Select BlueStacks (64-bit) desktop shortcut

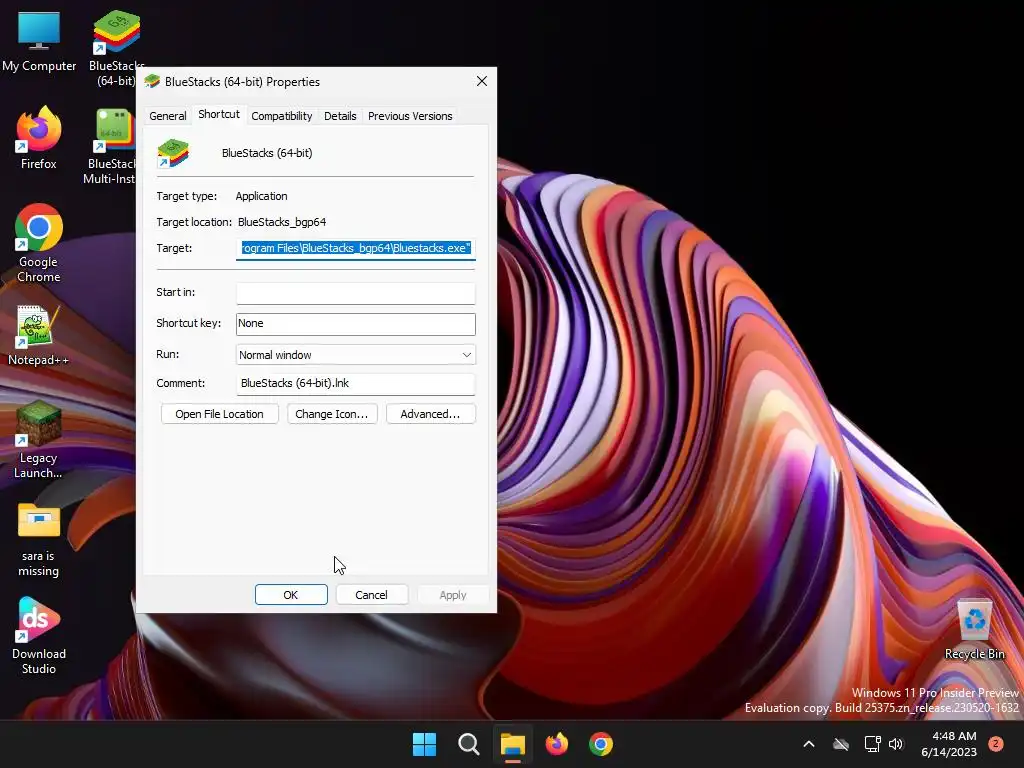(x=116, y=47)
